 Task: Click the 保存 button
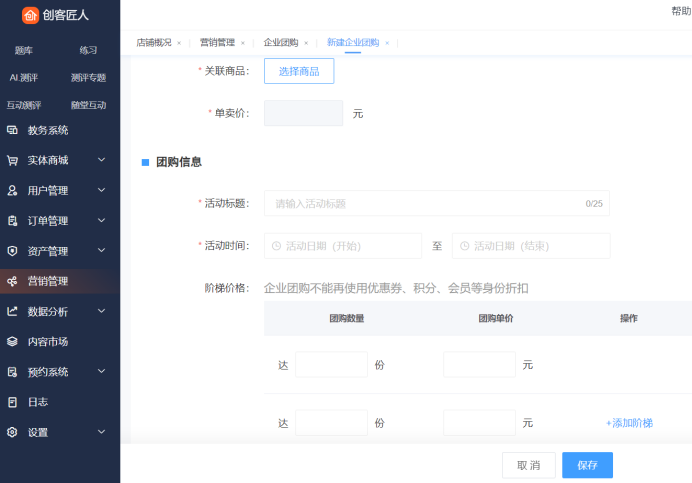pos(587,465)
